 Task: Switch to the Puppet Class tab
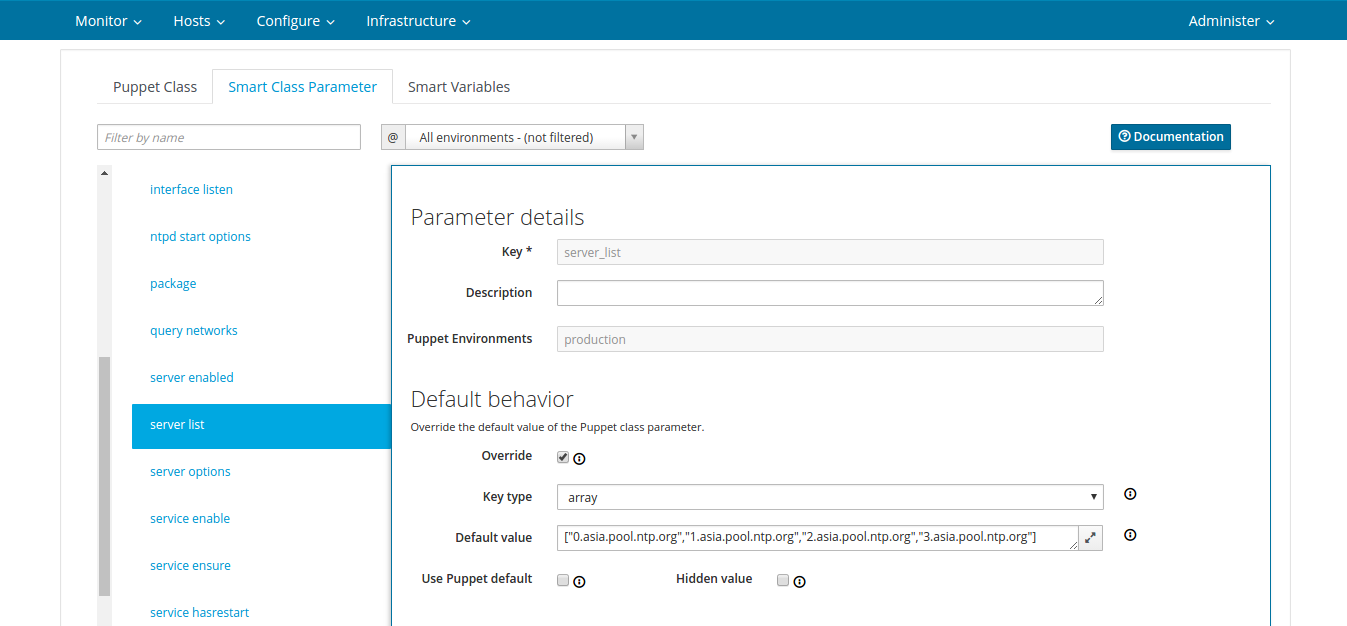click(x=155, y=87)
